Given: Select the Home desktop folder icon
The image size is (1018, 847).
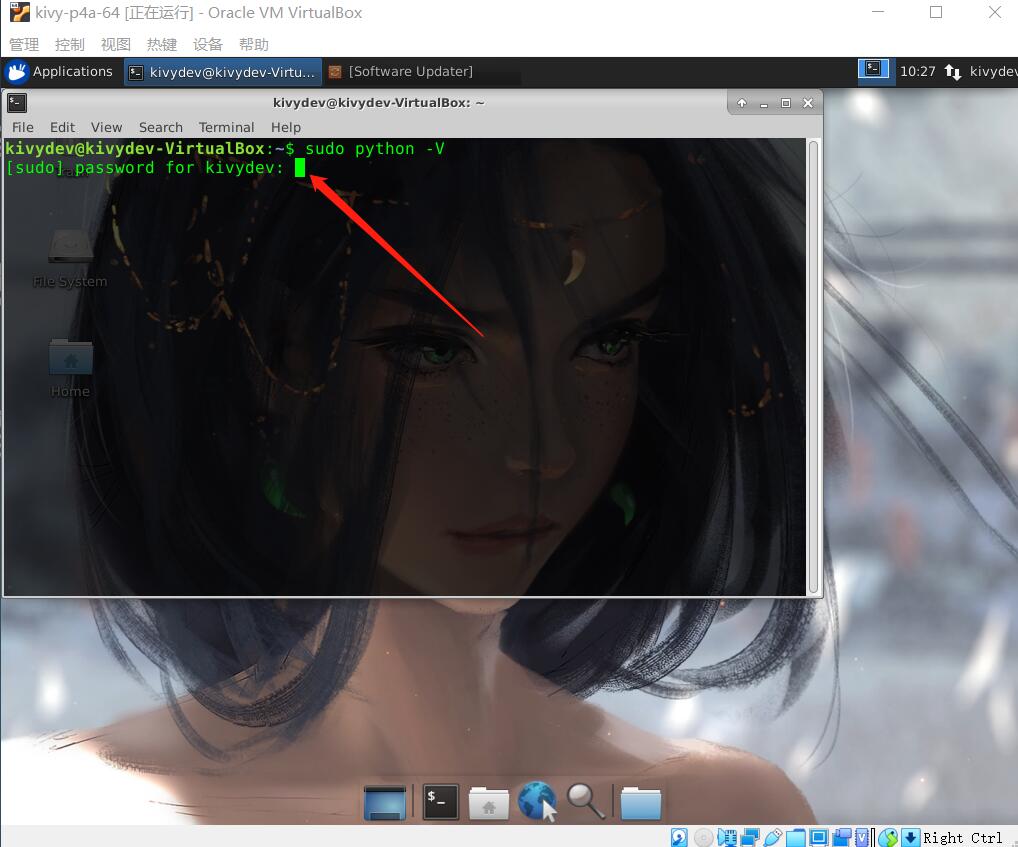Looking at the screenshot, I should pyautogui.click(x=70, y=369).
